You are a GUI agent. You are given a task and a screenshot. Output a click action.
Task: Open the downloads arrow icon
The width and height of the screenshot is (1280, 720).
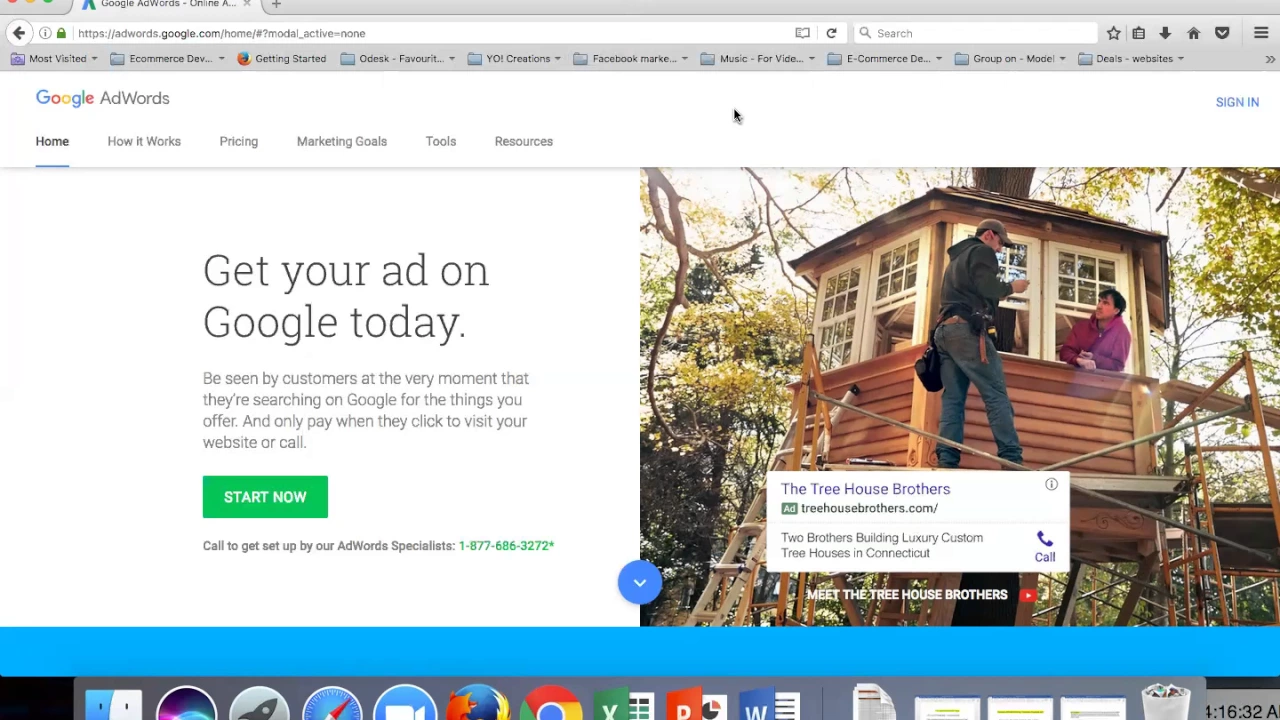click(1165, 33)
